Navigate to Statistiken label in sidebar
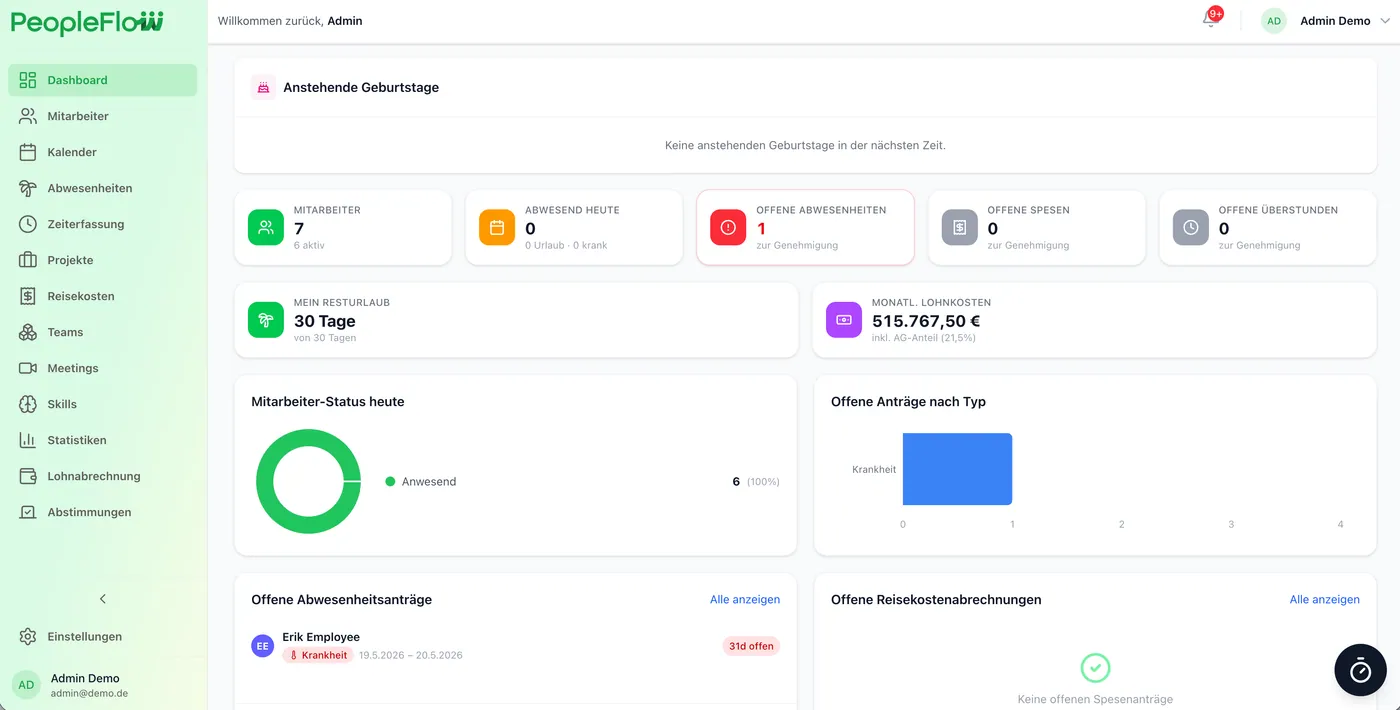 click(77, 440)
